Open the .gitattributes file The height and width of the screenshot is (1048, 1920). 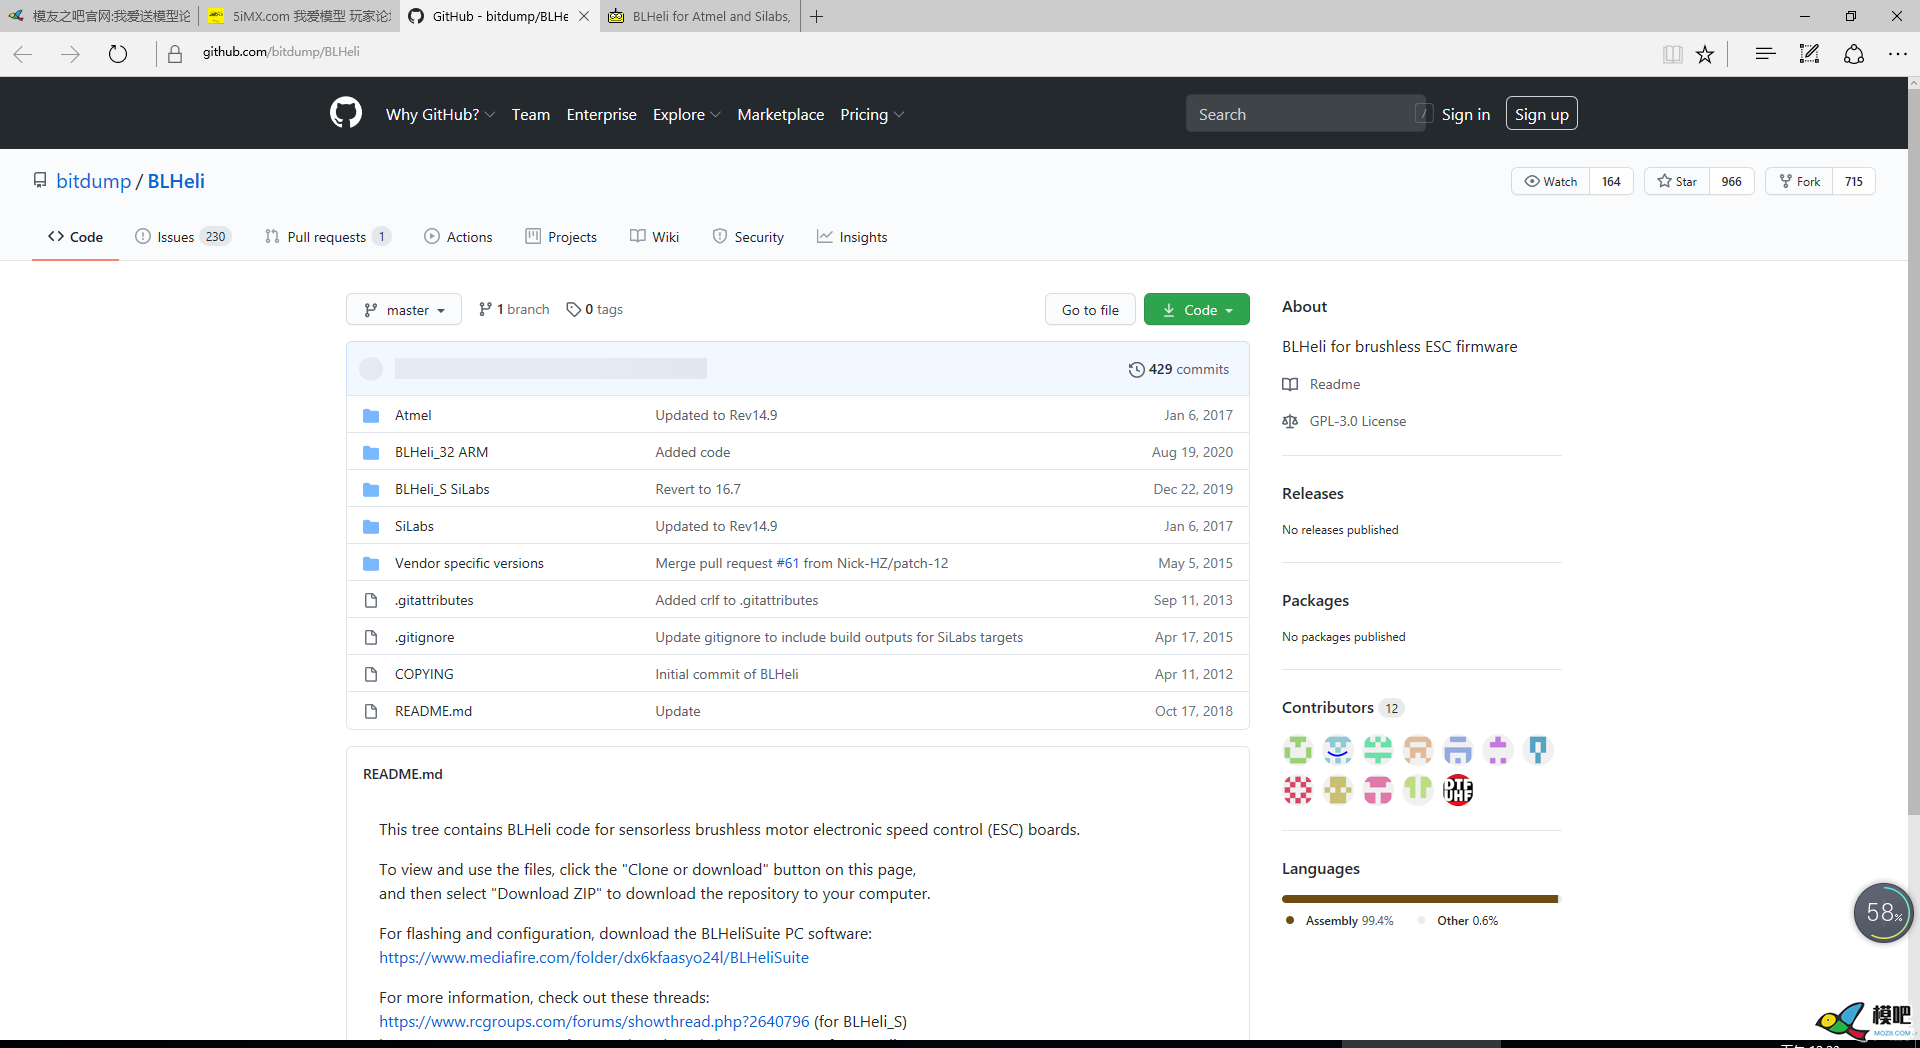point(434,600)
